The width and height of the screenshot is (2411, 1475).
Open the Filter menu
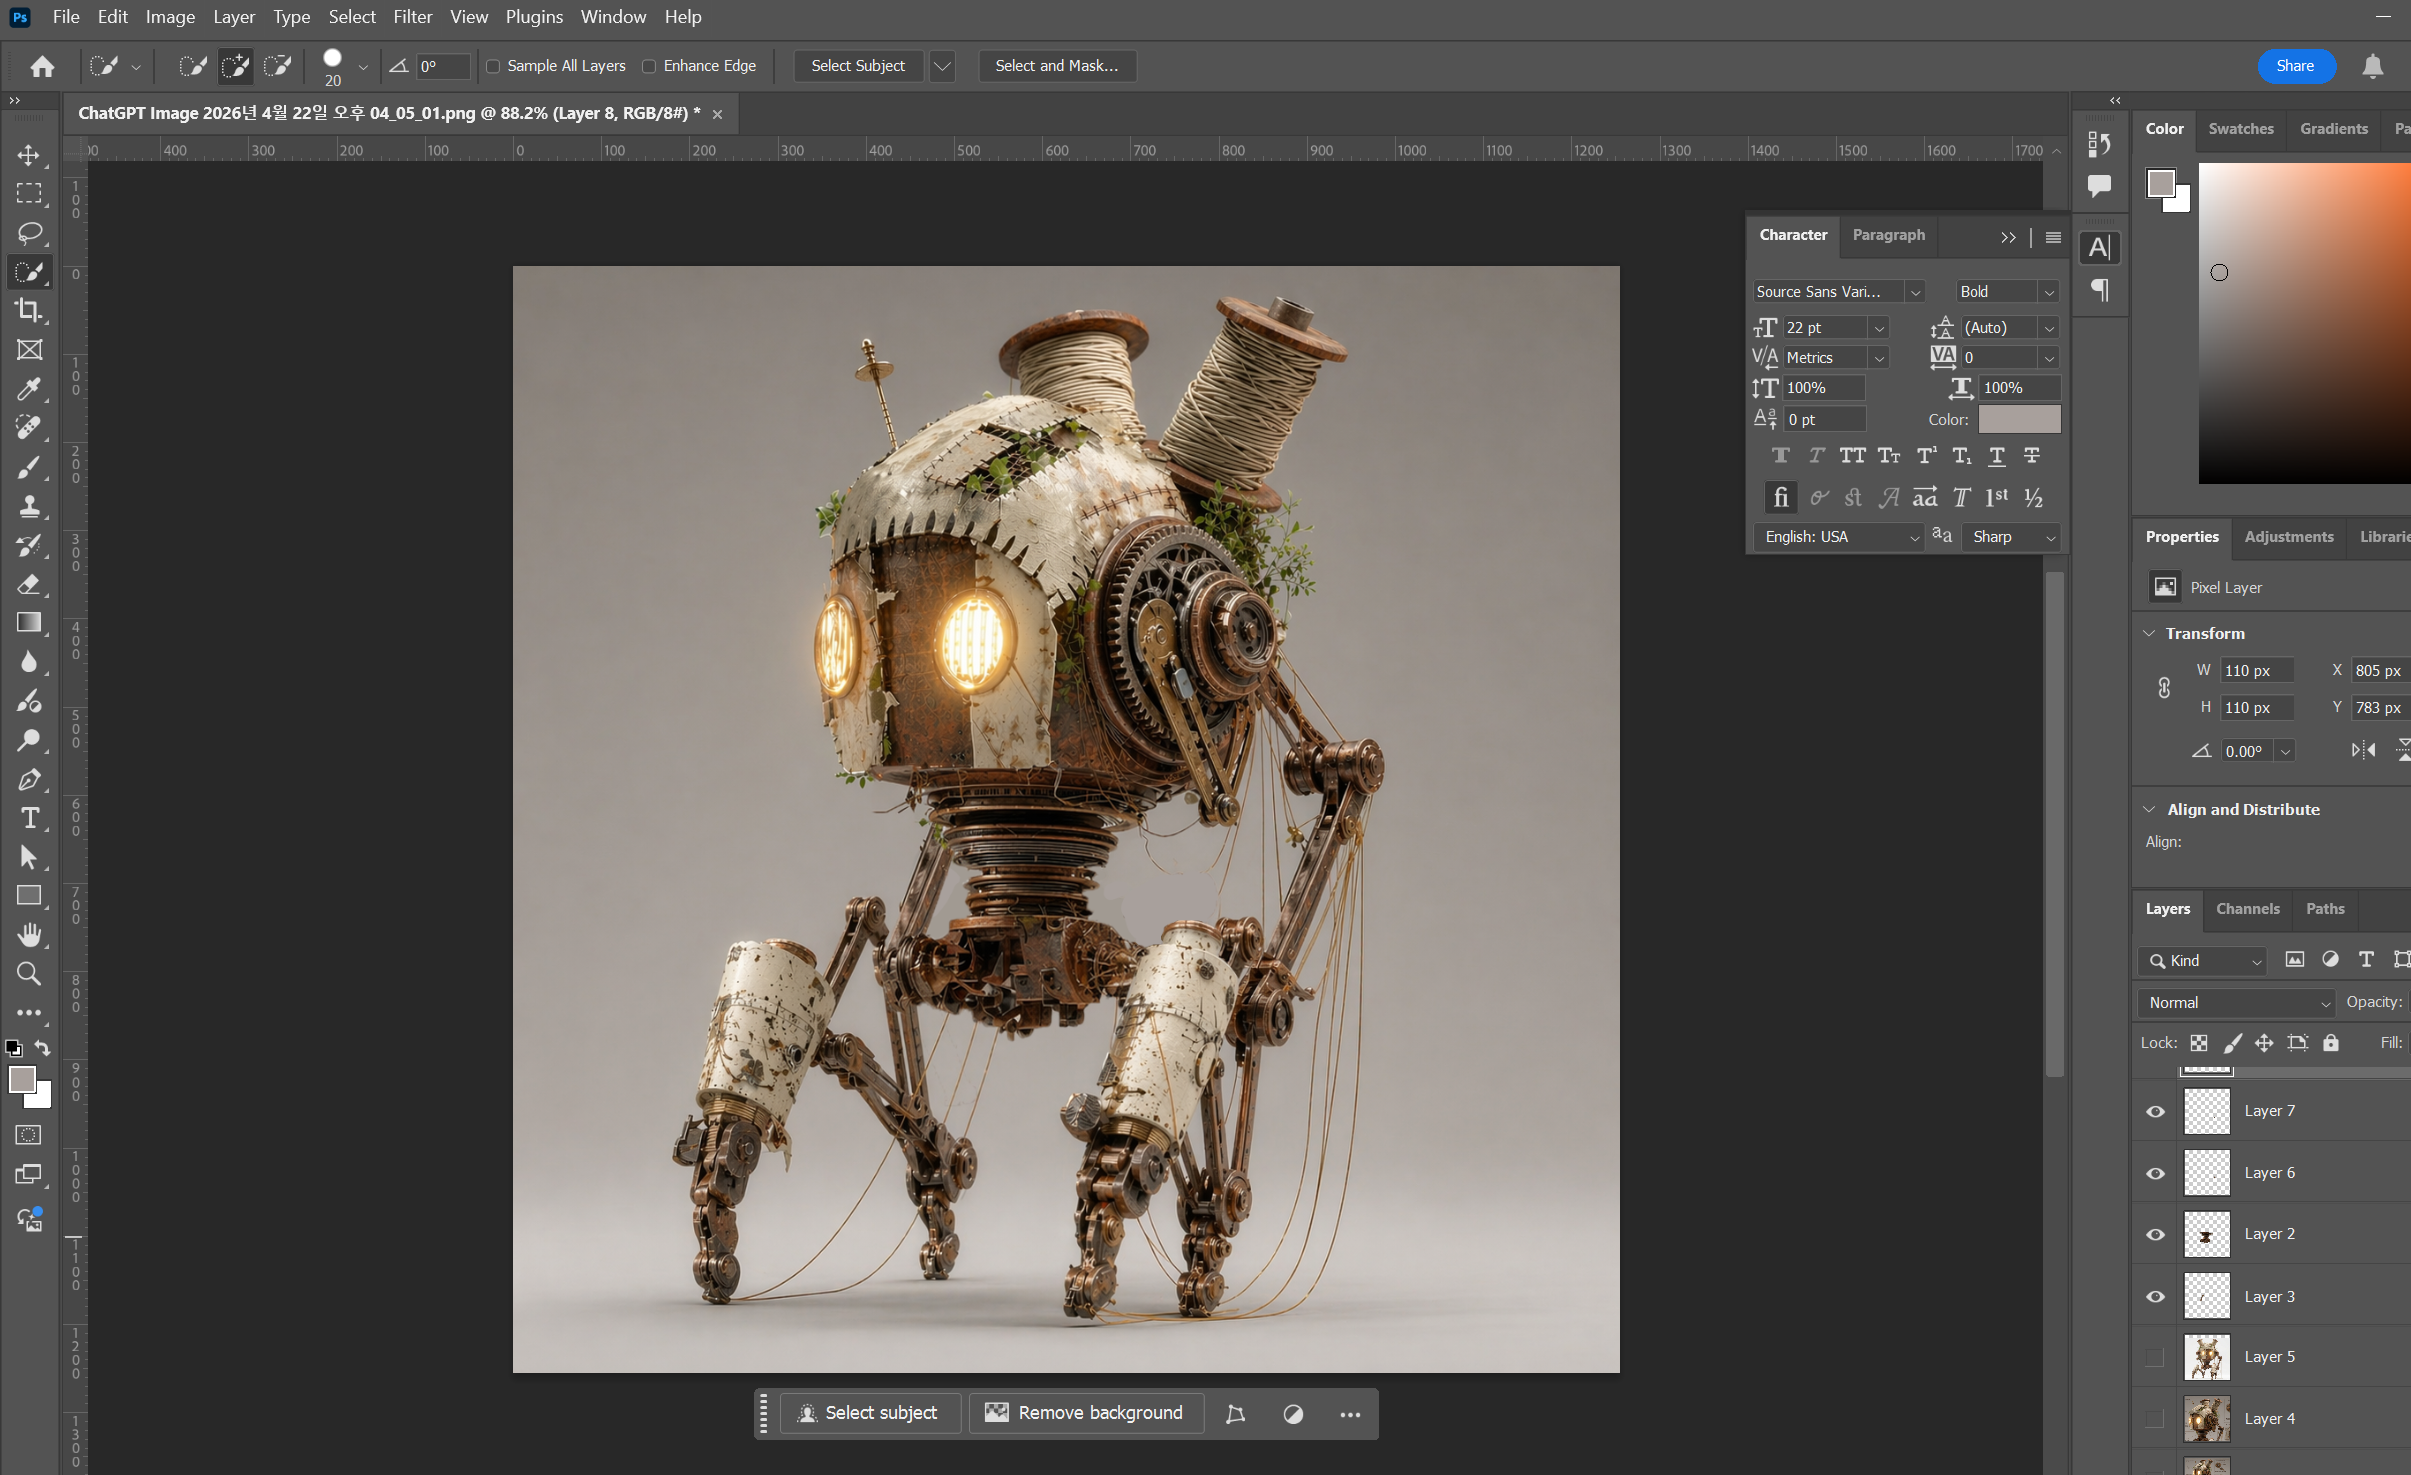(412, 17)
